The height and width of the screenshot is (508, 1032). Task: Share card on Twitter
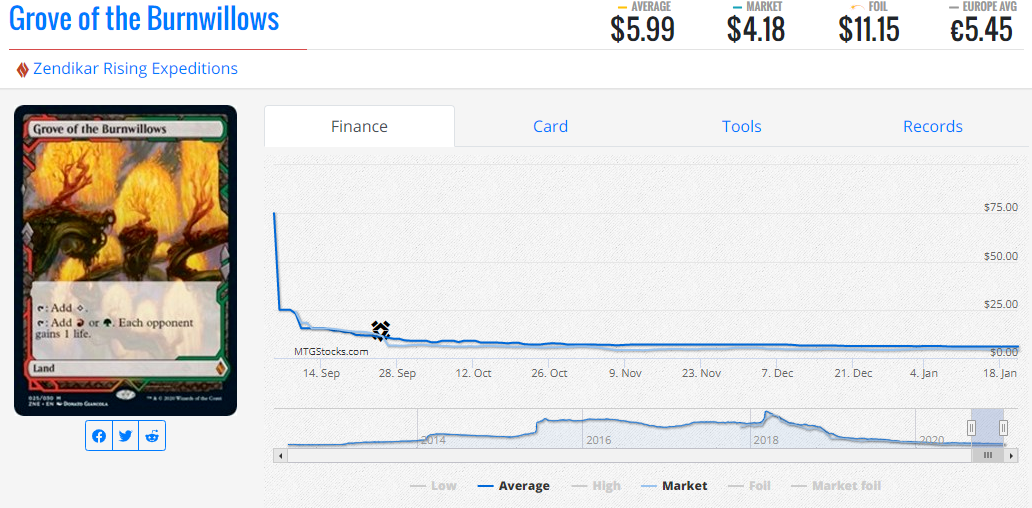[125, 436]
